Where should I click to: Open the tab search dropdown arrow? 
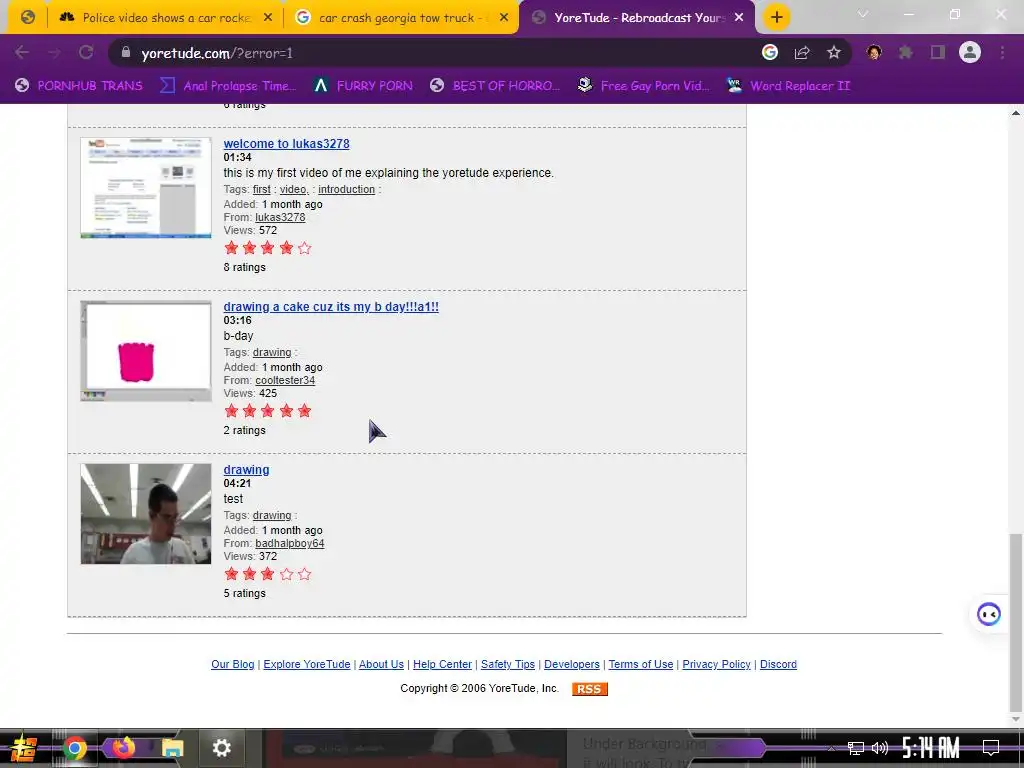tap(863, 14)
